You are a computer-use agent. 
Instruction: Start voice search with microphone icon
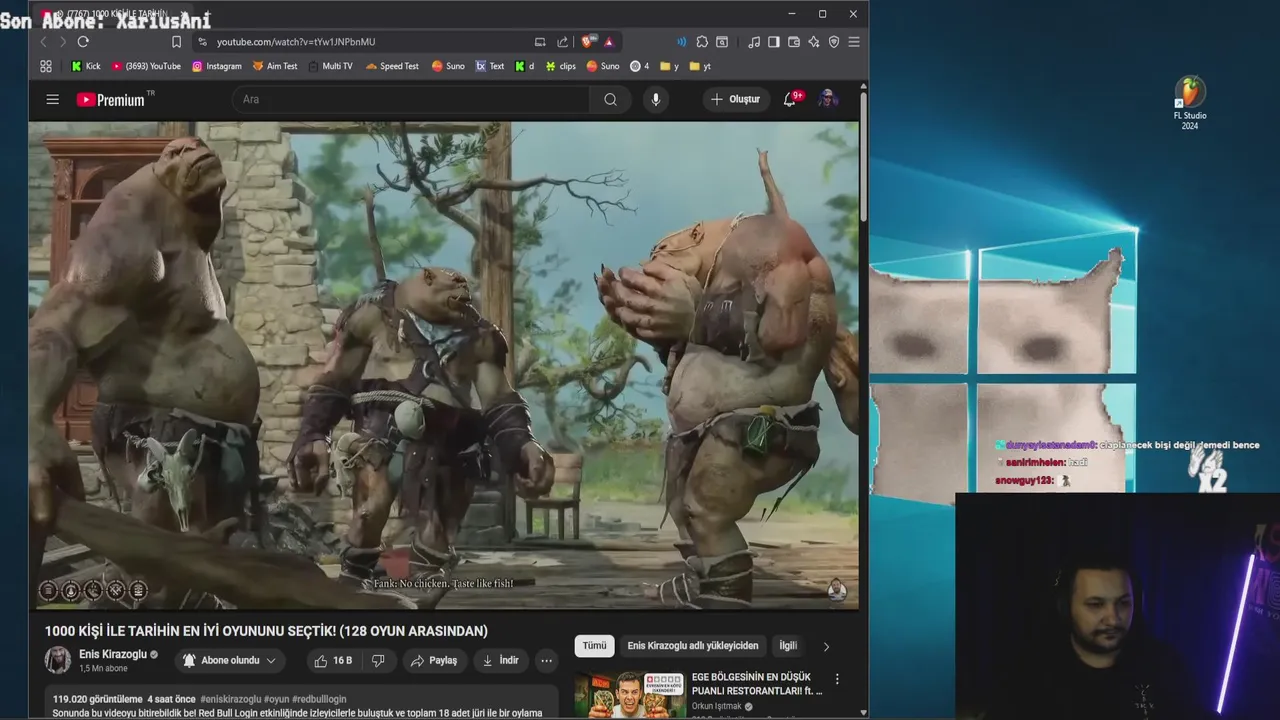click(x=656, y=99)
